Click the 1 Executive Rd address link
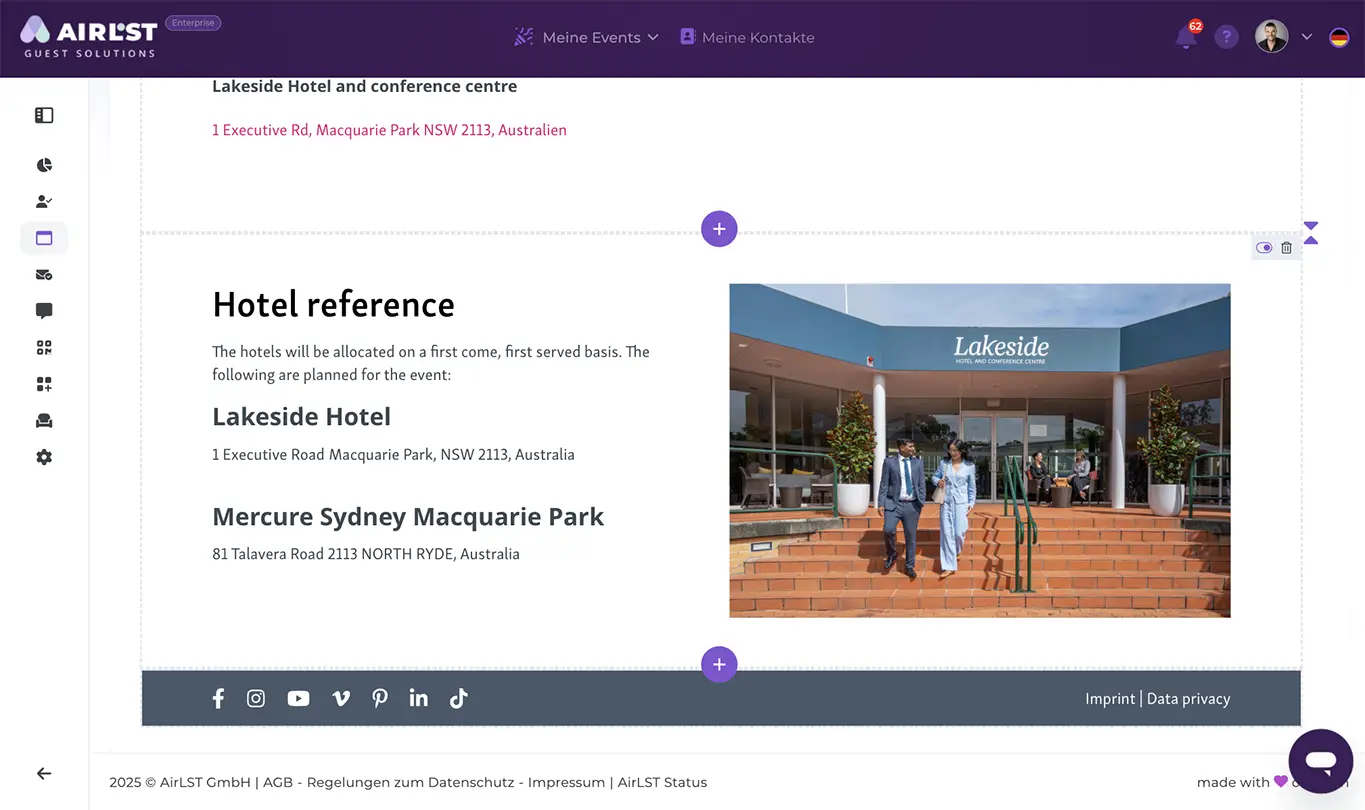 (389, 130)
